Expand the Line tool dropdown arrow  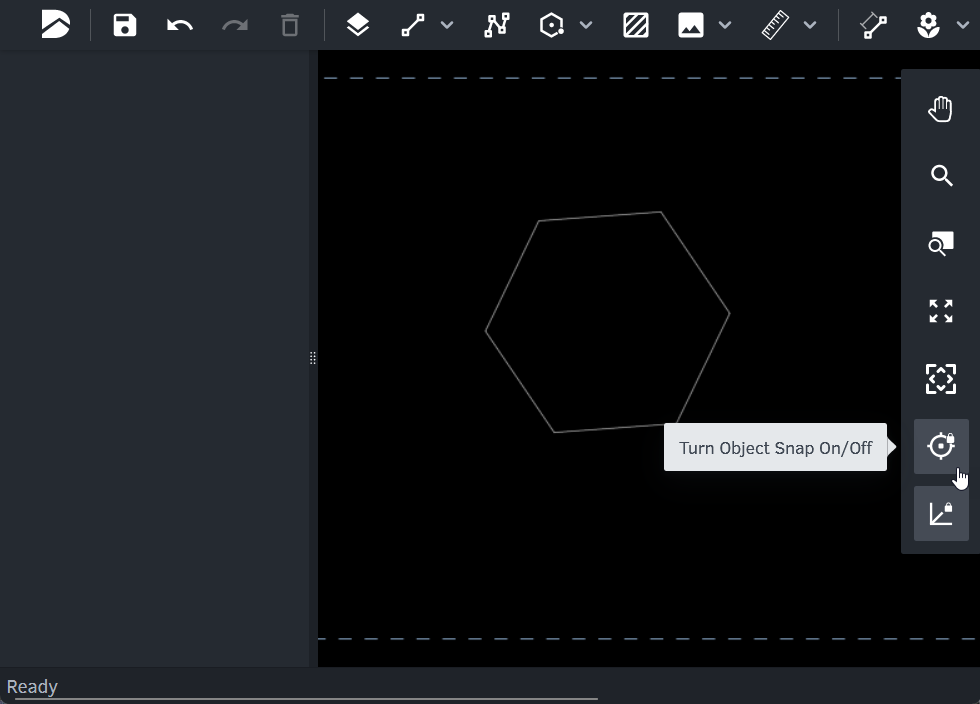447,25
